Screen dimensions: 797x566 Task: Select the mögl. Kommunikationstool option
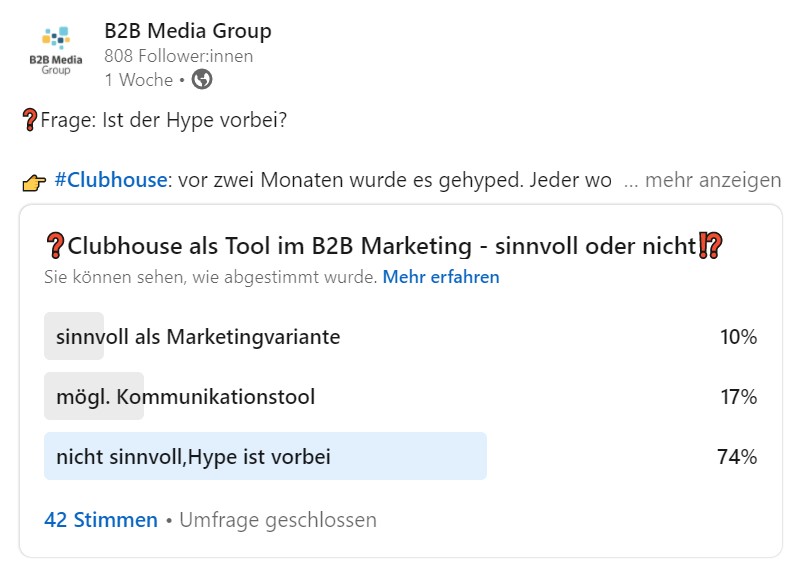tap(185, 397)
